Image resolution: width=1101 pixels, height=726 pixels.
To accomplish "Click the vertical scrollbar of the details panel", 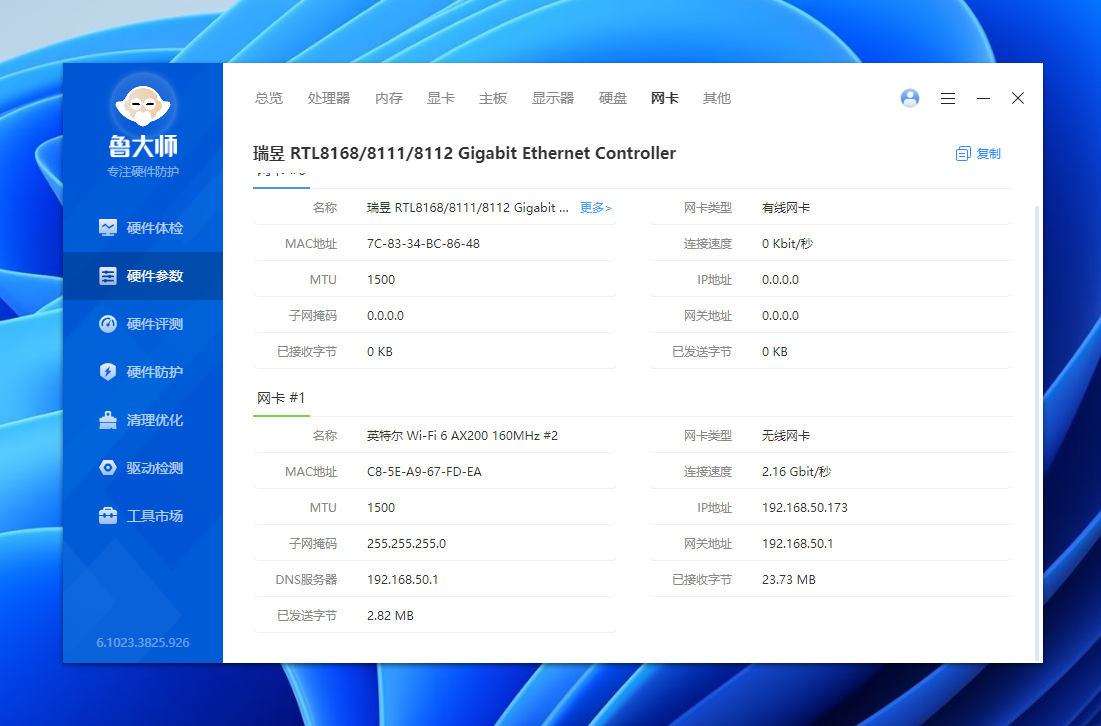I will (1037, 432).
